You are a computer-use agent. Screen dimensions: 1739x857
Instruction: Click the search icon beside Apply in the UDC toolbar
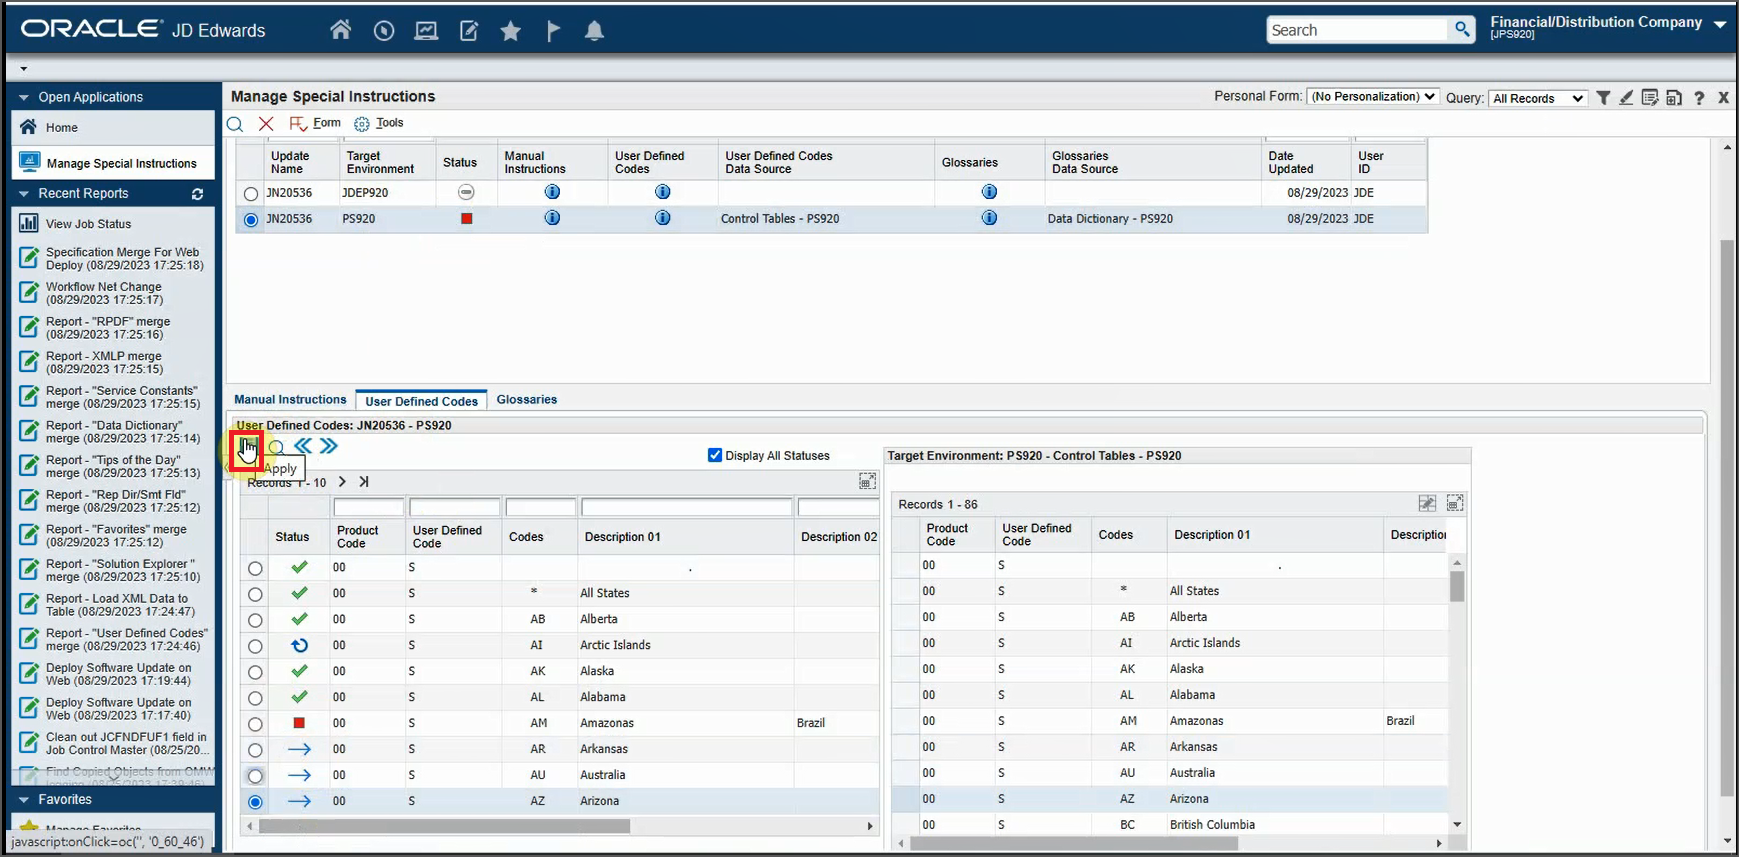click(x=277, y=447)
